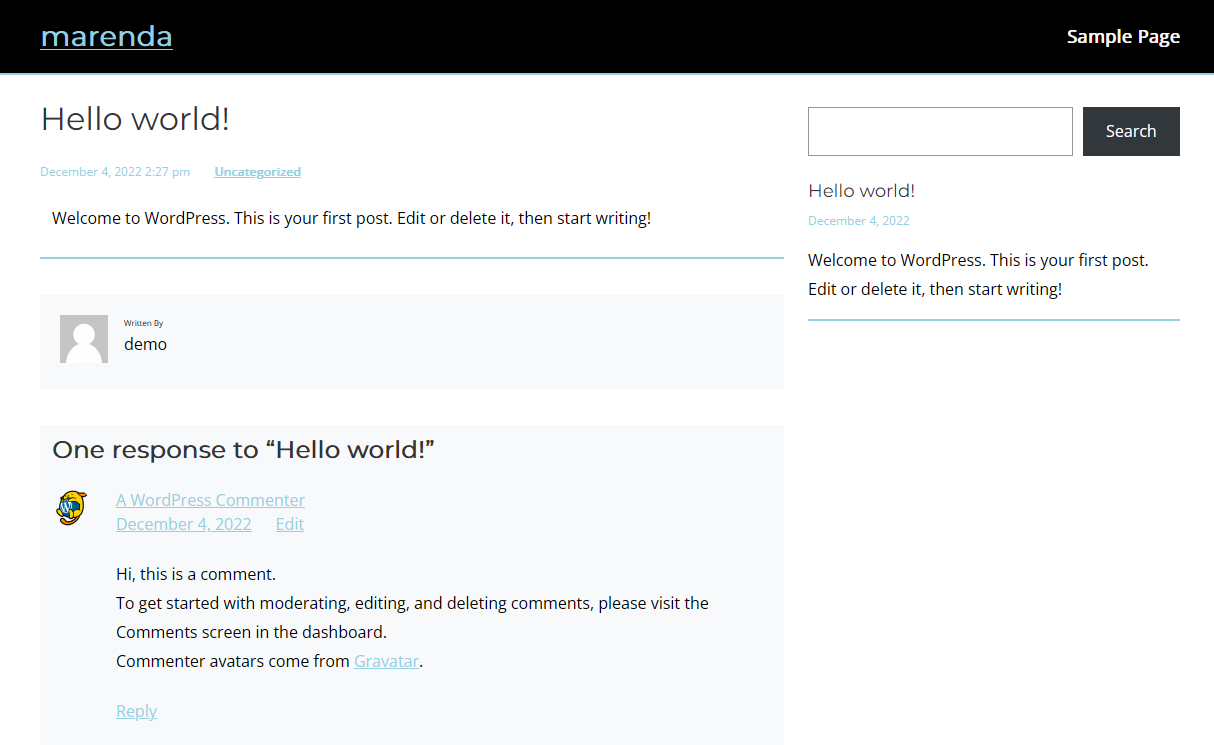The width and height of the screenshot is (1214, 745).
Task: Open Sample Page in navigation menu
Action: click(1123, 36)
